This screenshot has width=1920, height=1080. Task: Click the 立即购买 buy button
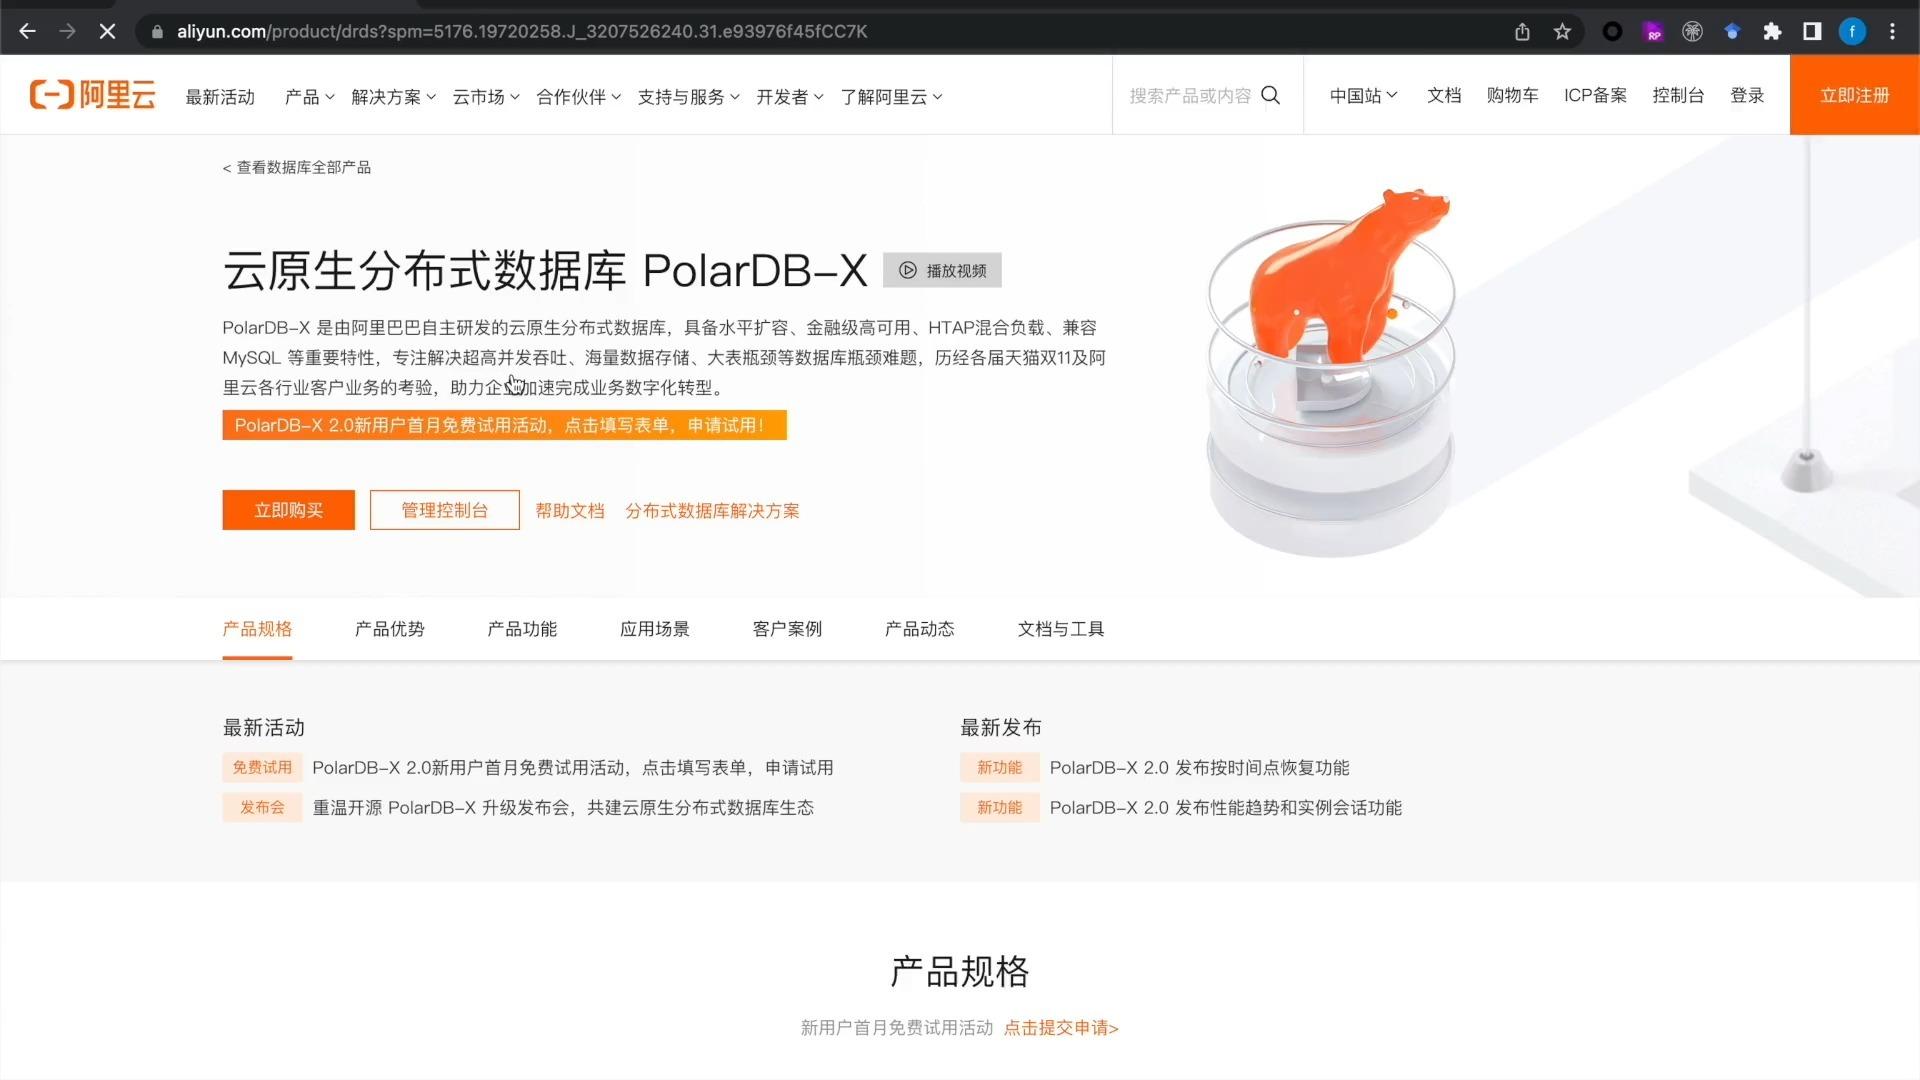pyautogui.click(x=288, y=510)
